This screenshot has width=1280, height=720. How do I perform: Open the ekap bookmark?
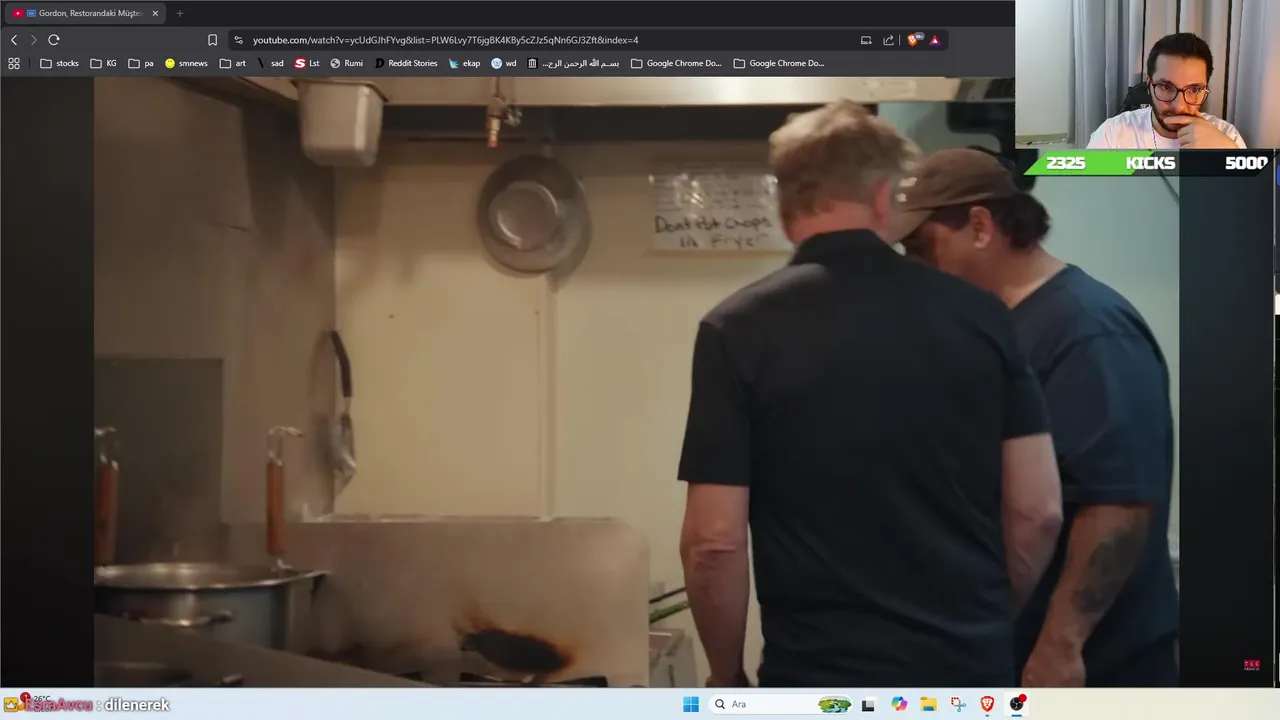tap(464, 63)
